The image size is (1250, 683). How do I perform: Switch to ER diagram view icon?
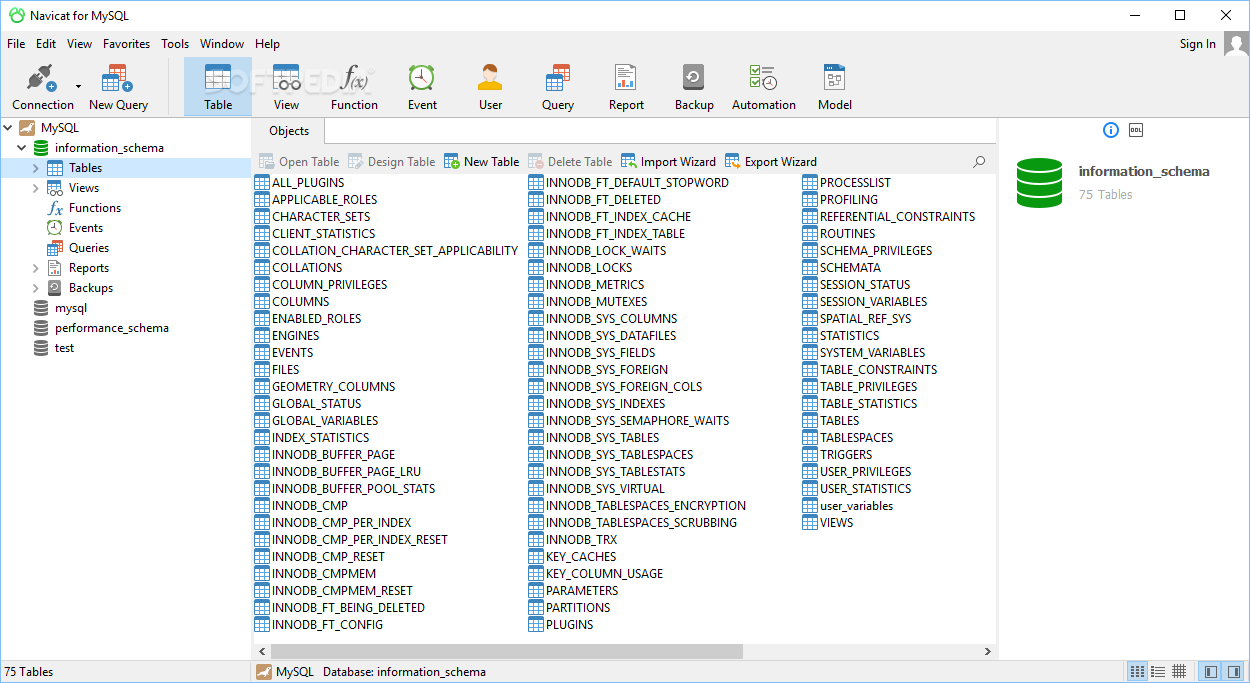pyautogui.click(x=1179, y=671)
